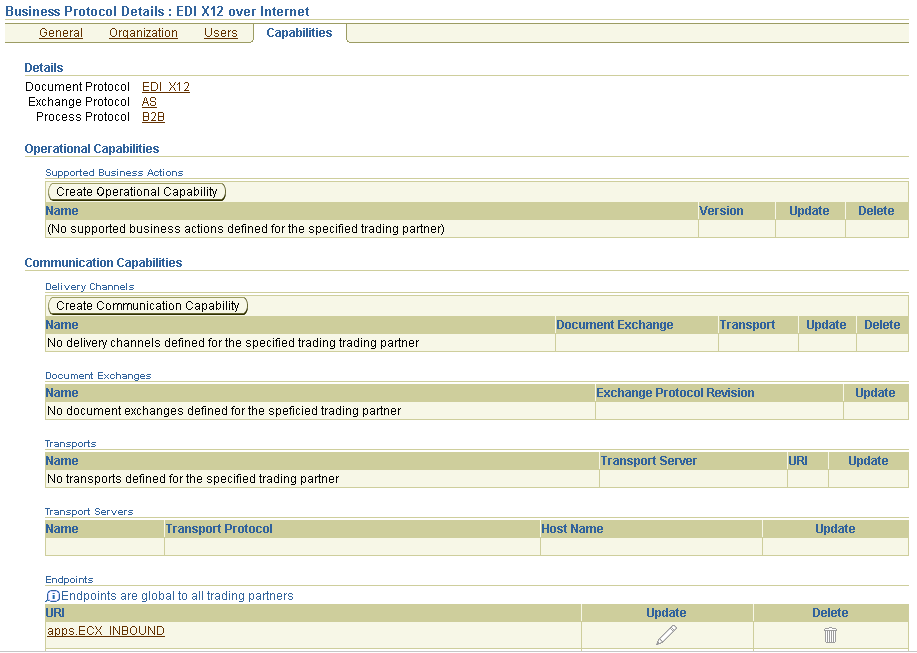Click the Supported Business Actions subheading
Screen dimensions: 917x653
tap(114, 172)
